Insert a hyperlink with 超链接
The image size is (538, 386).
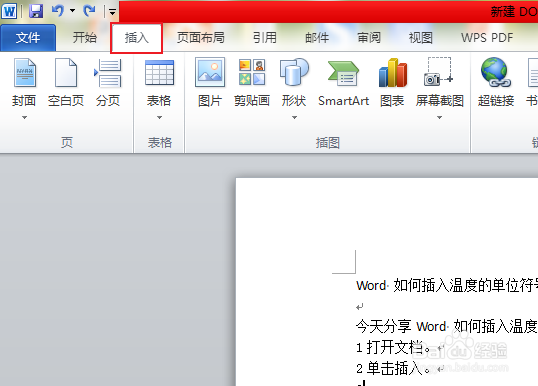coord(496,82)
